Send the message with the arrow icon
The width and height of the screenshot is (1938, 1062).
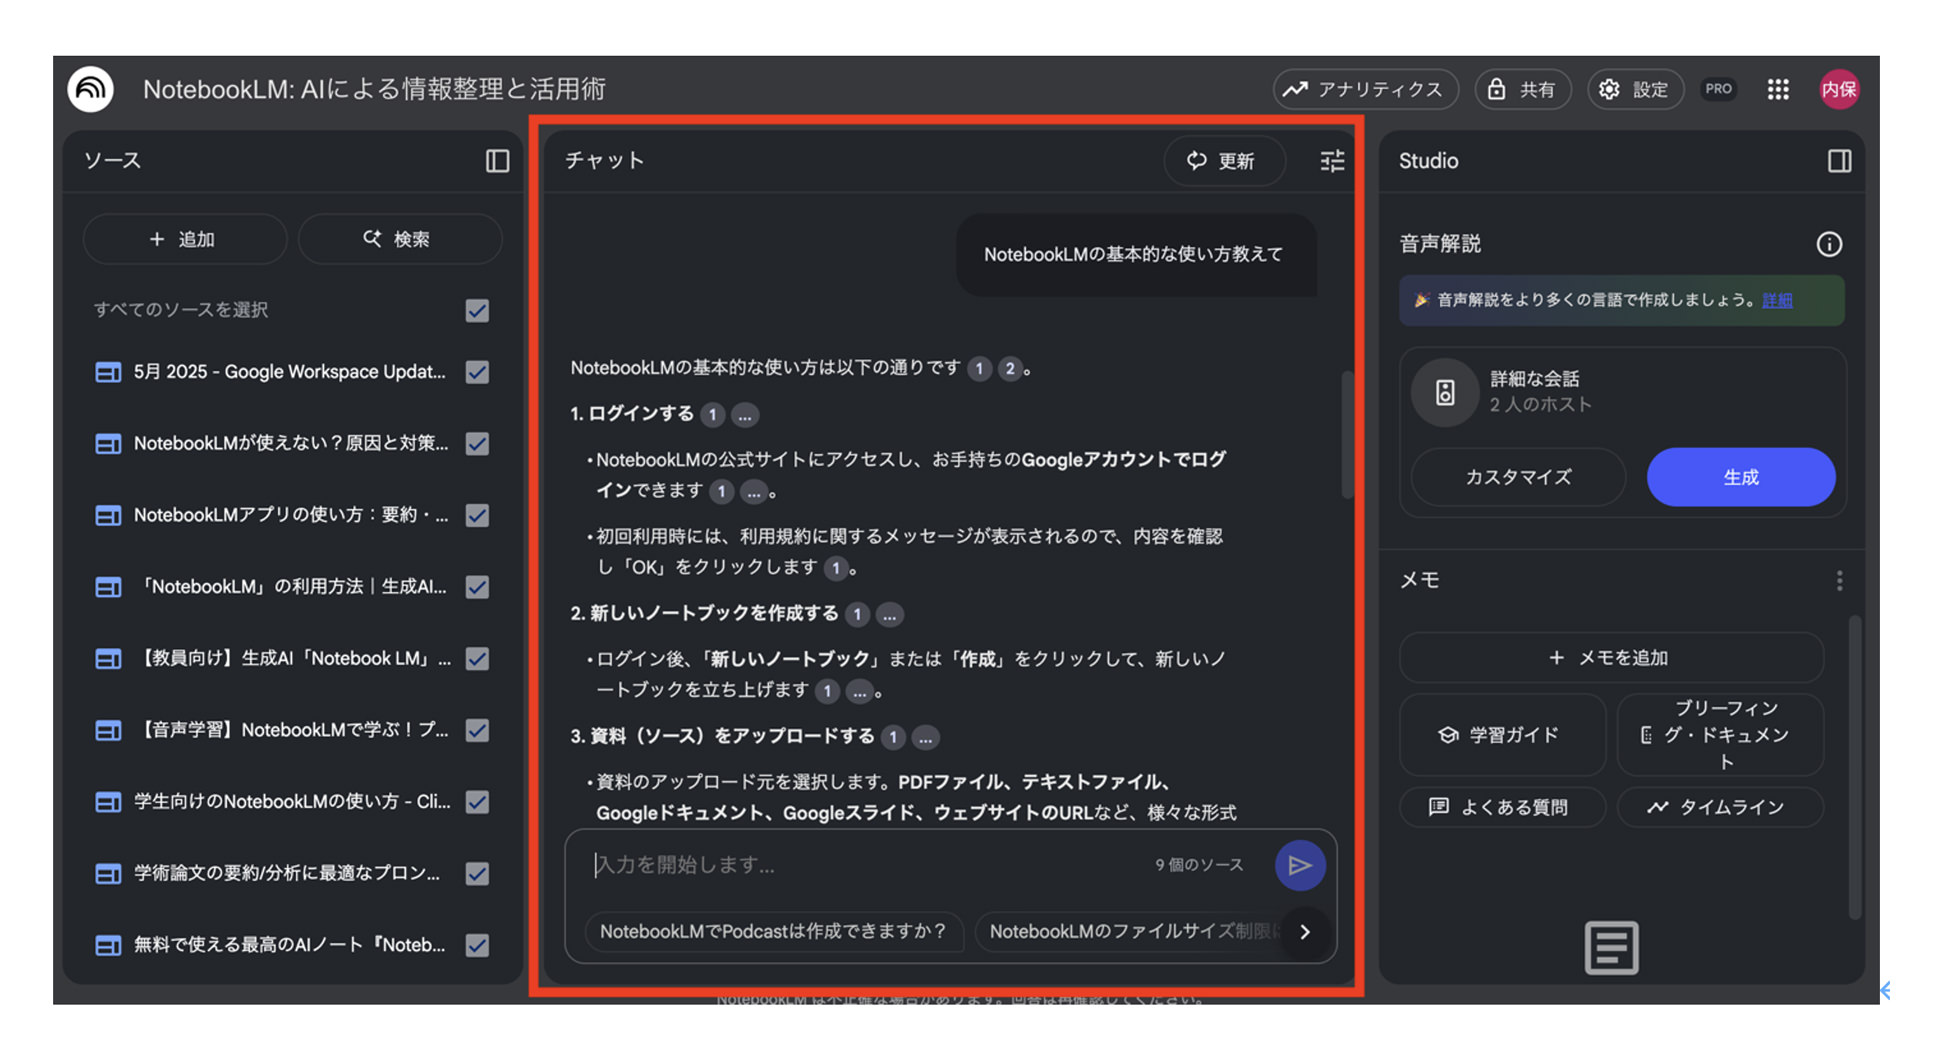coord(1300,864)
